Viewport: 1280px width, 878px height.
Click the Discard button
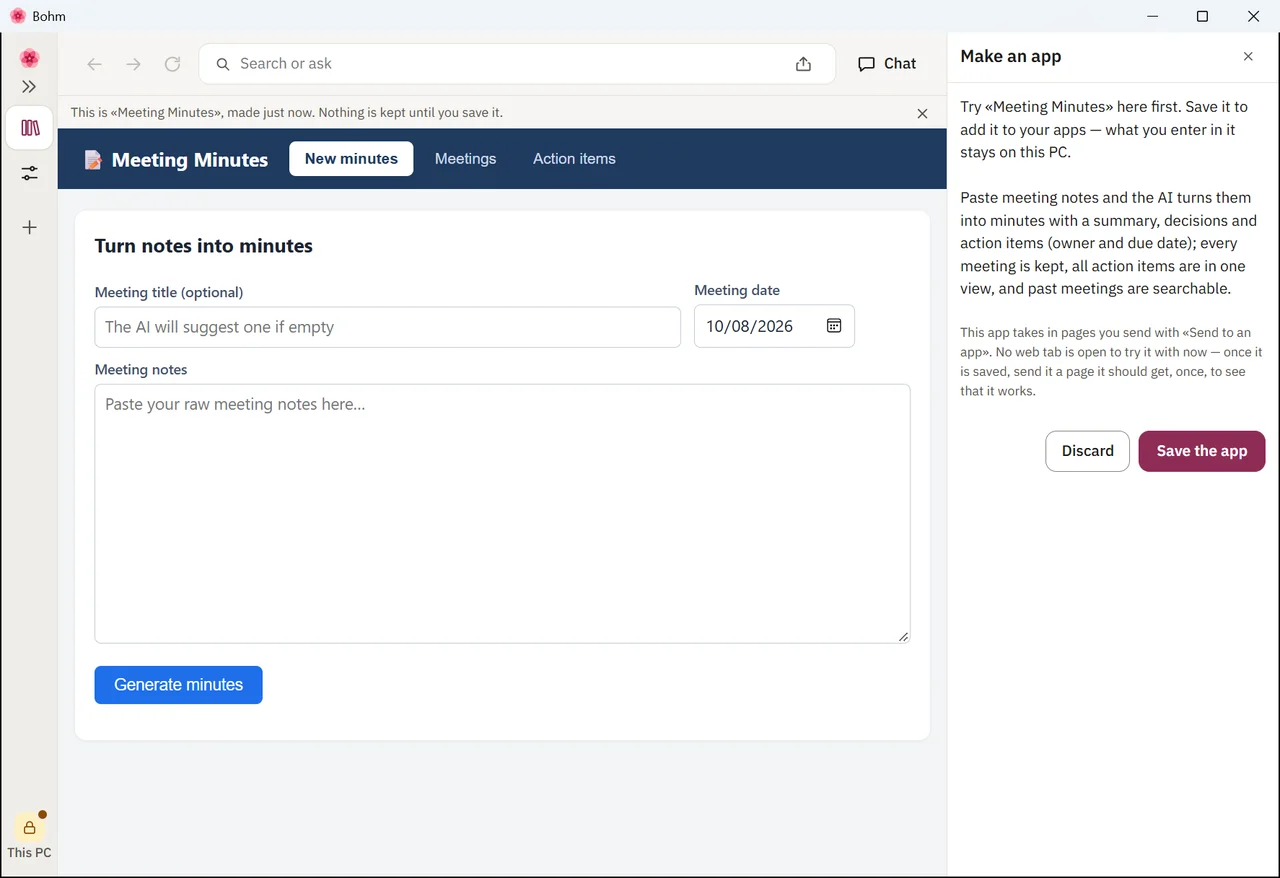(1088, 451)
